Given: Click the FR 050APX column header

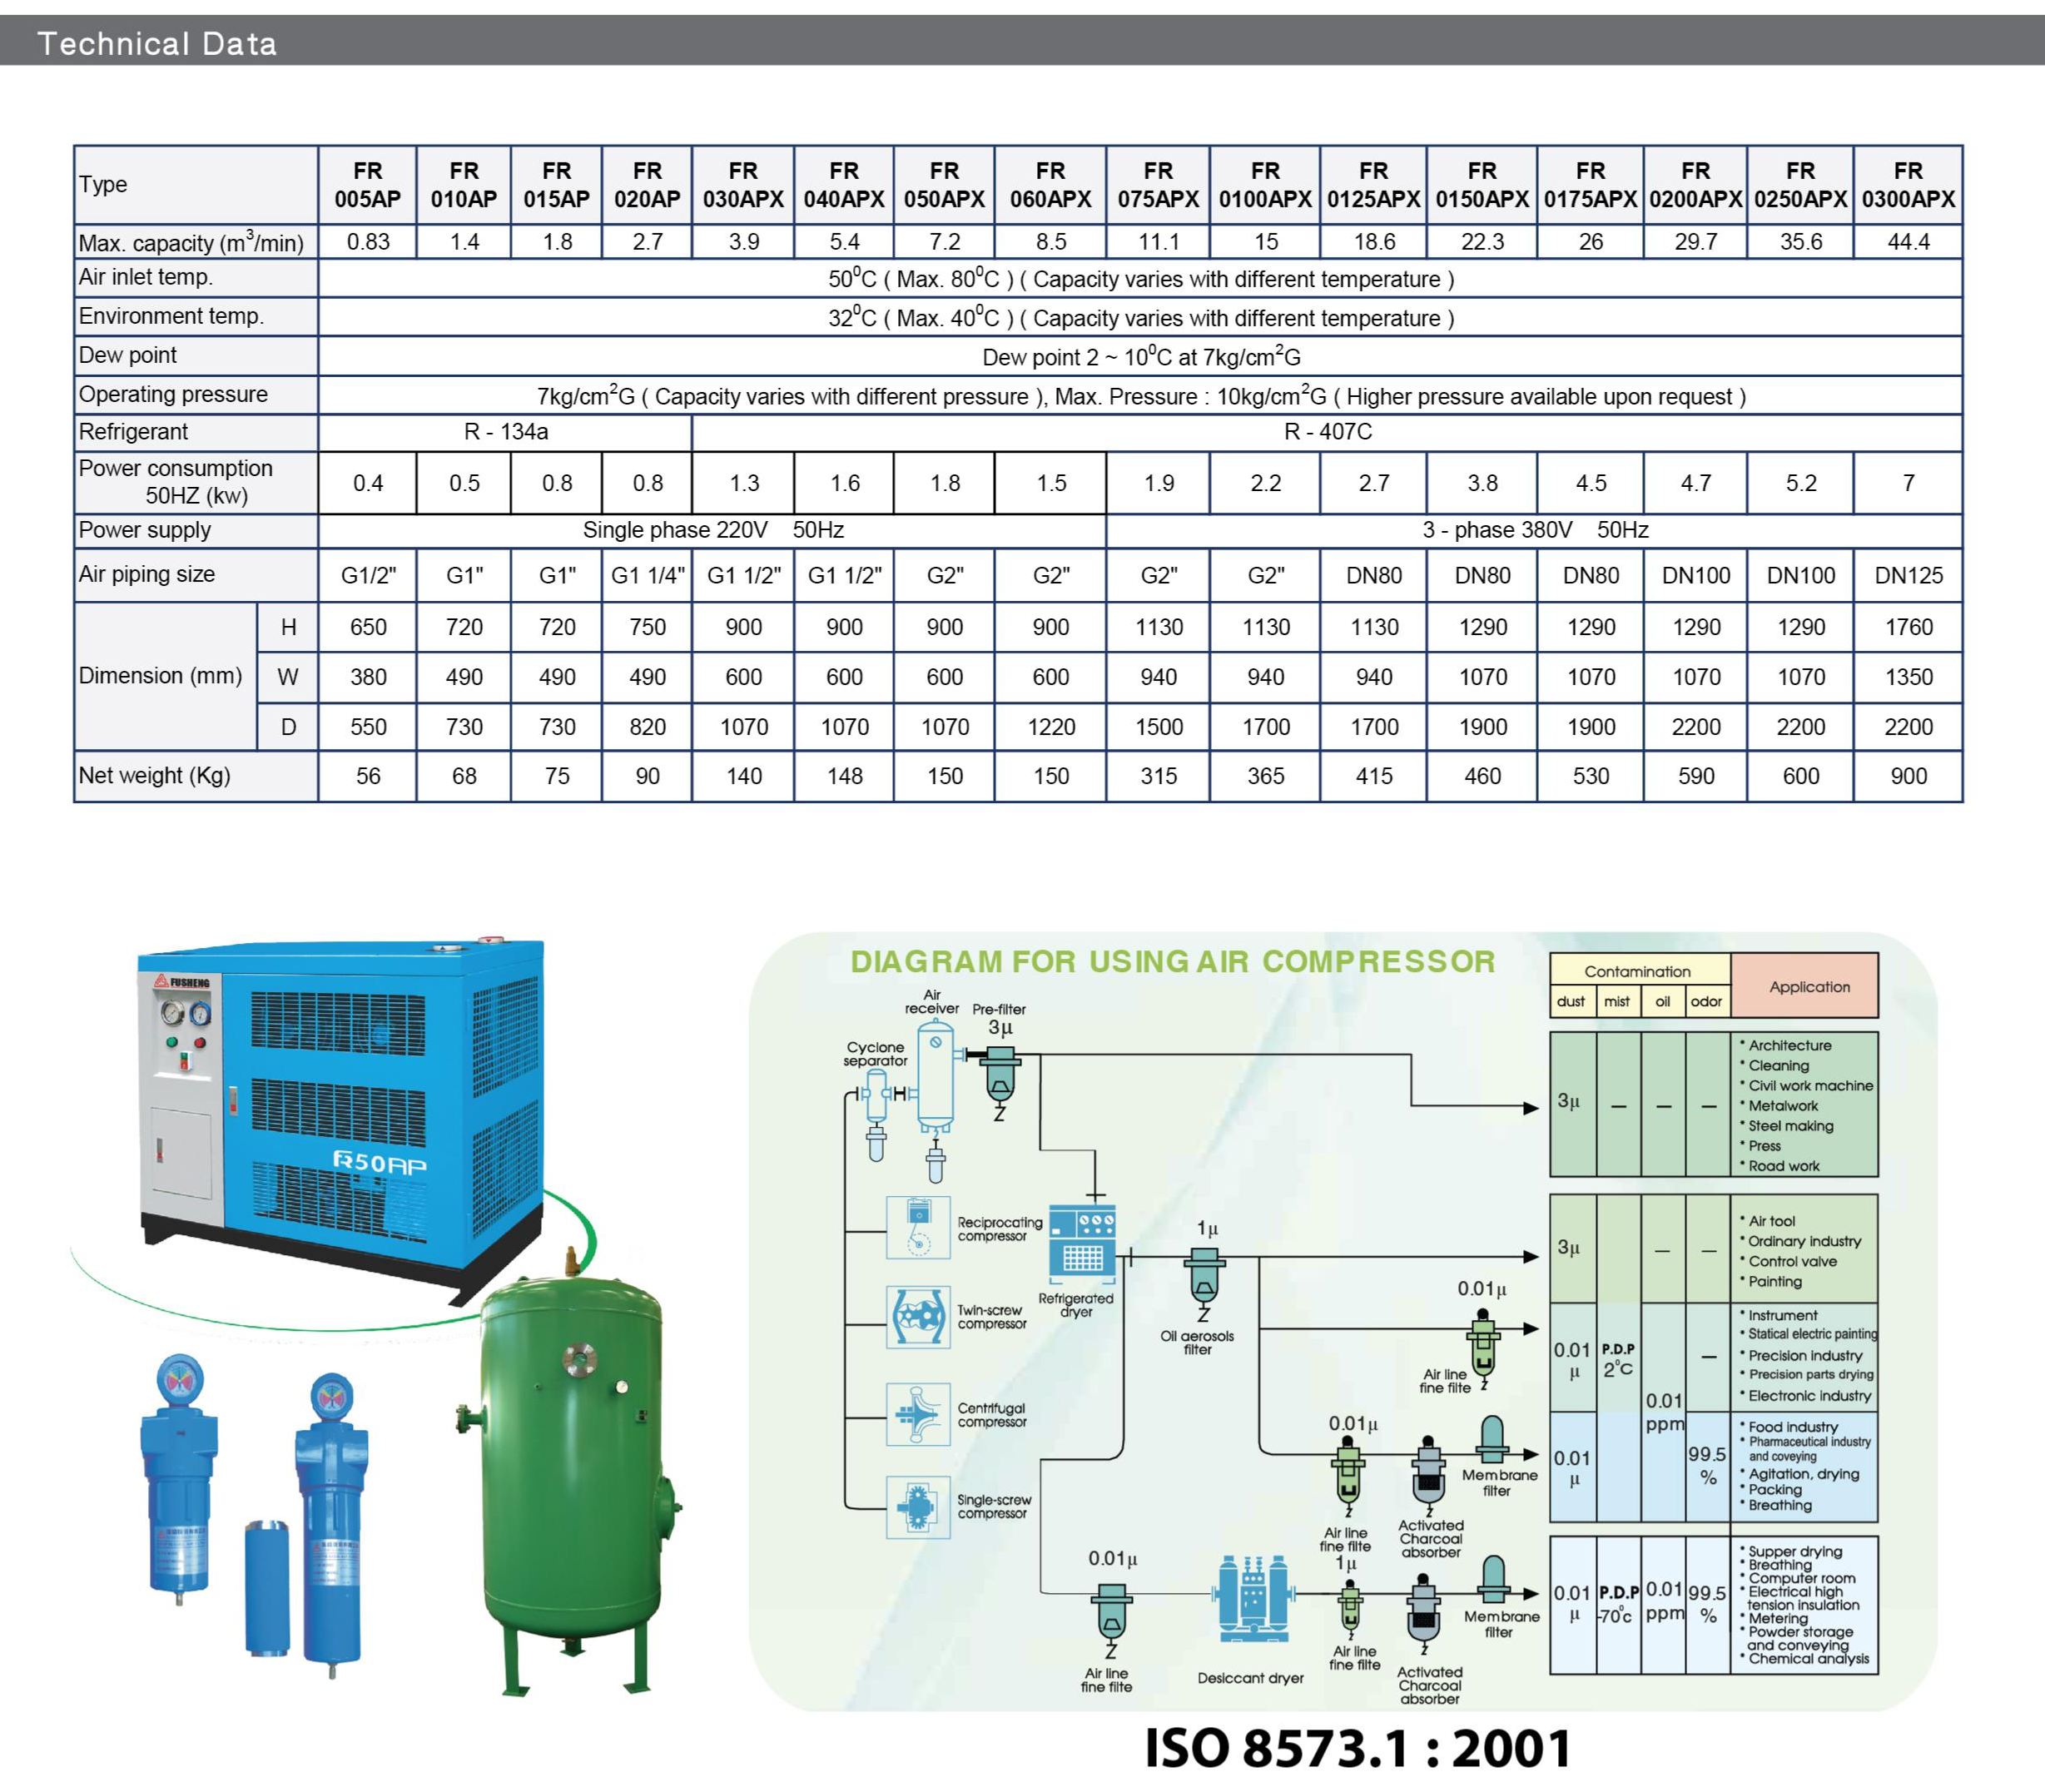Looking at the screenshot, I should tap(943, 185).
